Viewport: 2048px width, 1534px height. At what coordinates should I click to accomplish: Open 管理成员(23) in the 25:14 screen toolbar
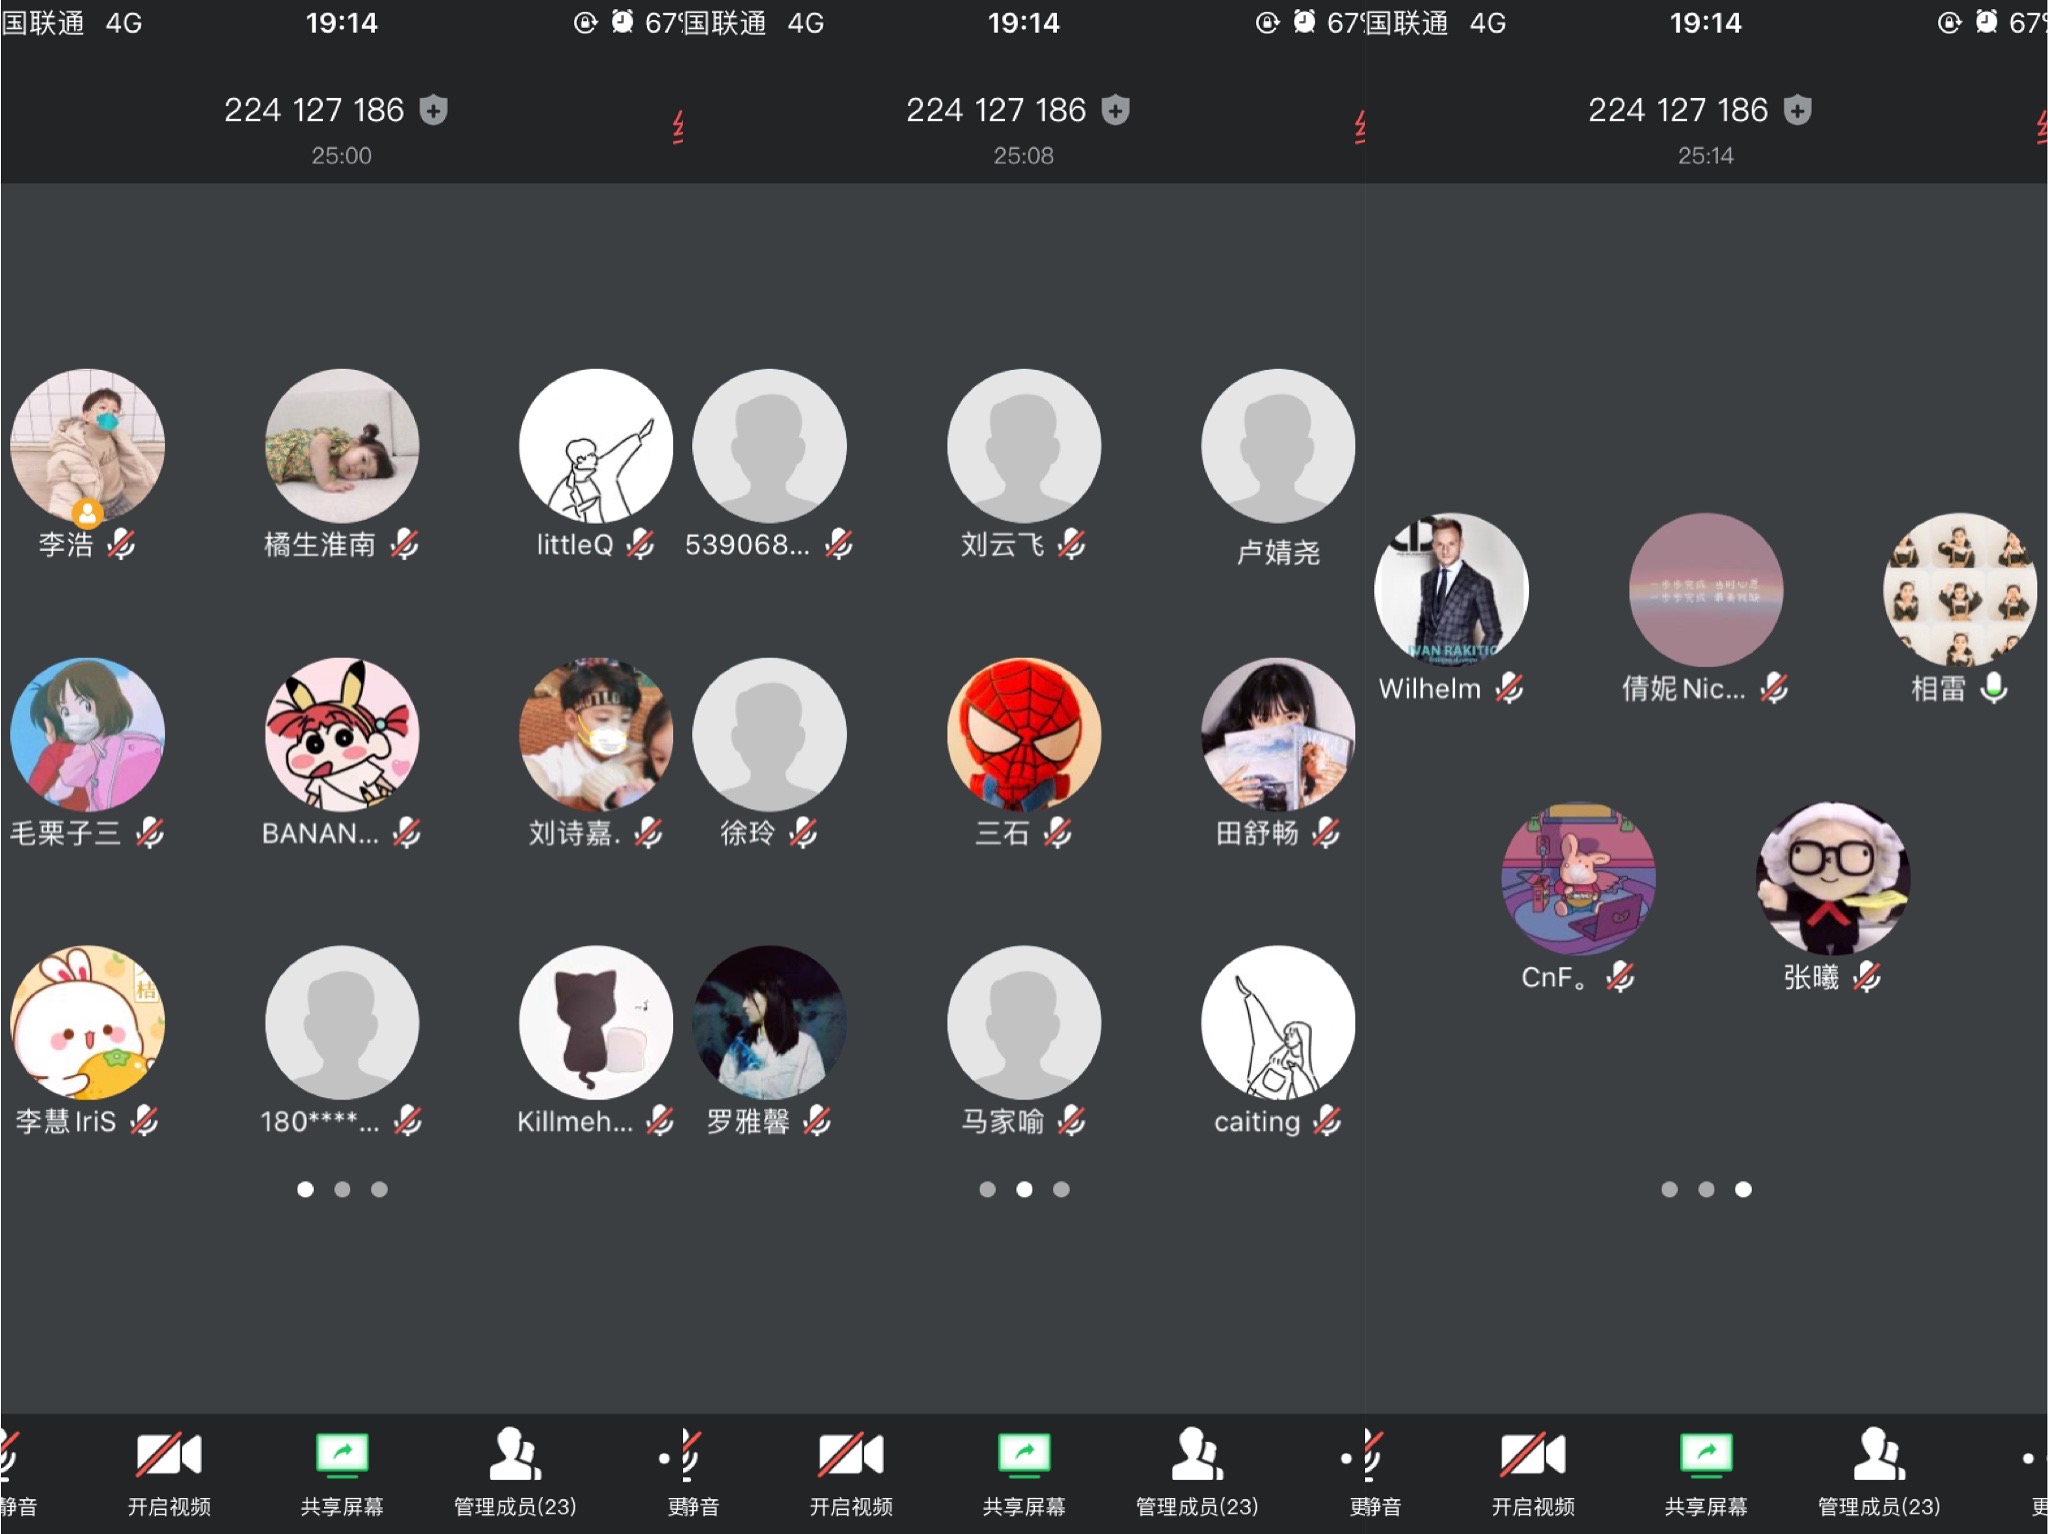[1879, 1474]
